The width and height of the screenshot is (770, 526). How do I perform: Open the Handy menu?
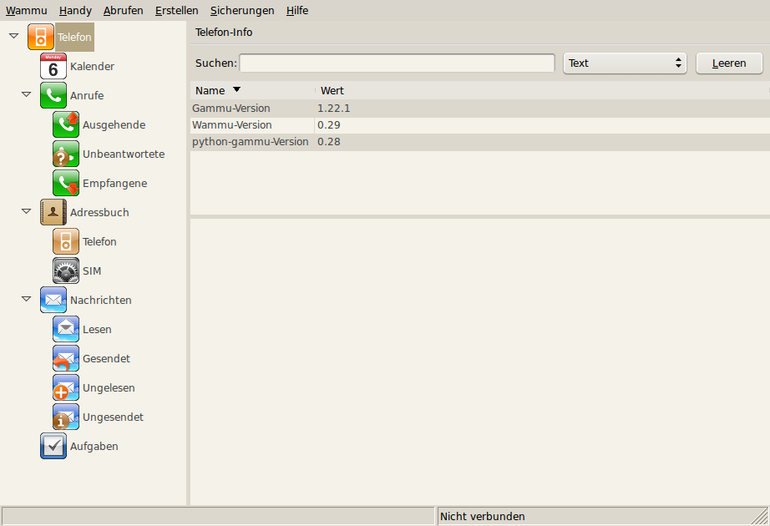[75, 10]
